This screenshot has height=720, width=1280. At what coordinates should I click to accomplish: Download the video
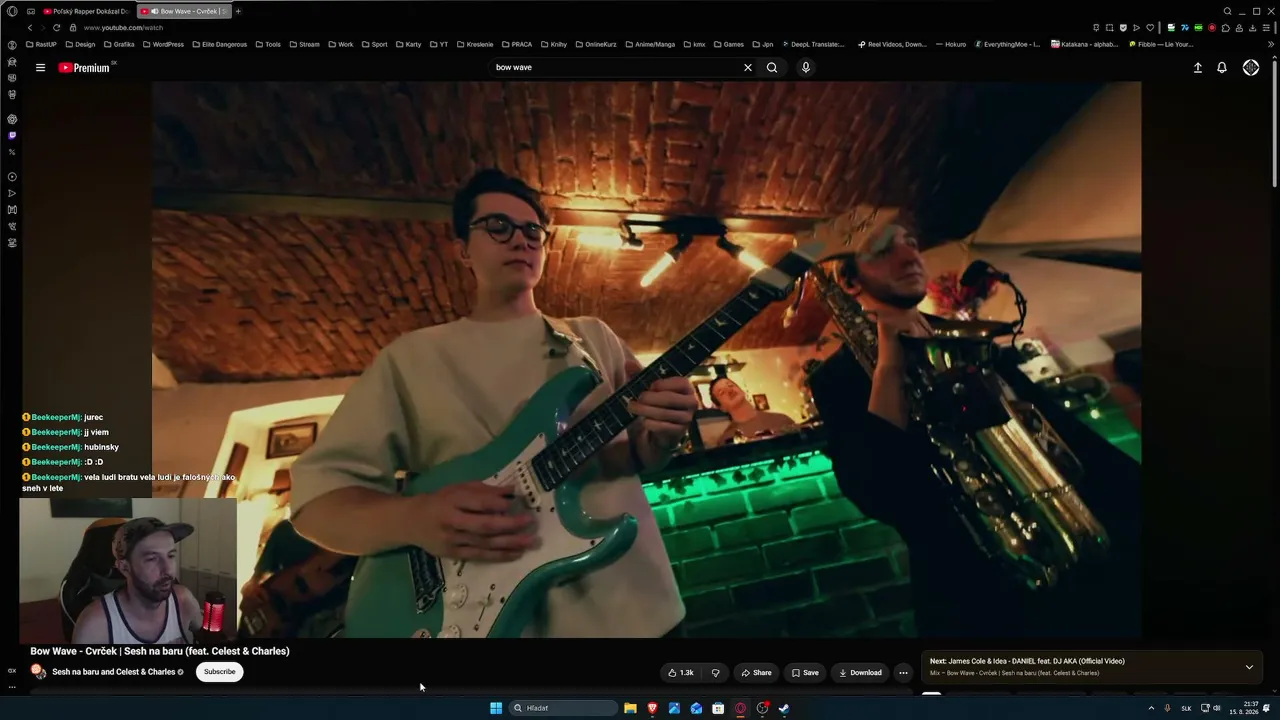coord(860,673)
